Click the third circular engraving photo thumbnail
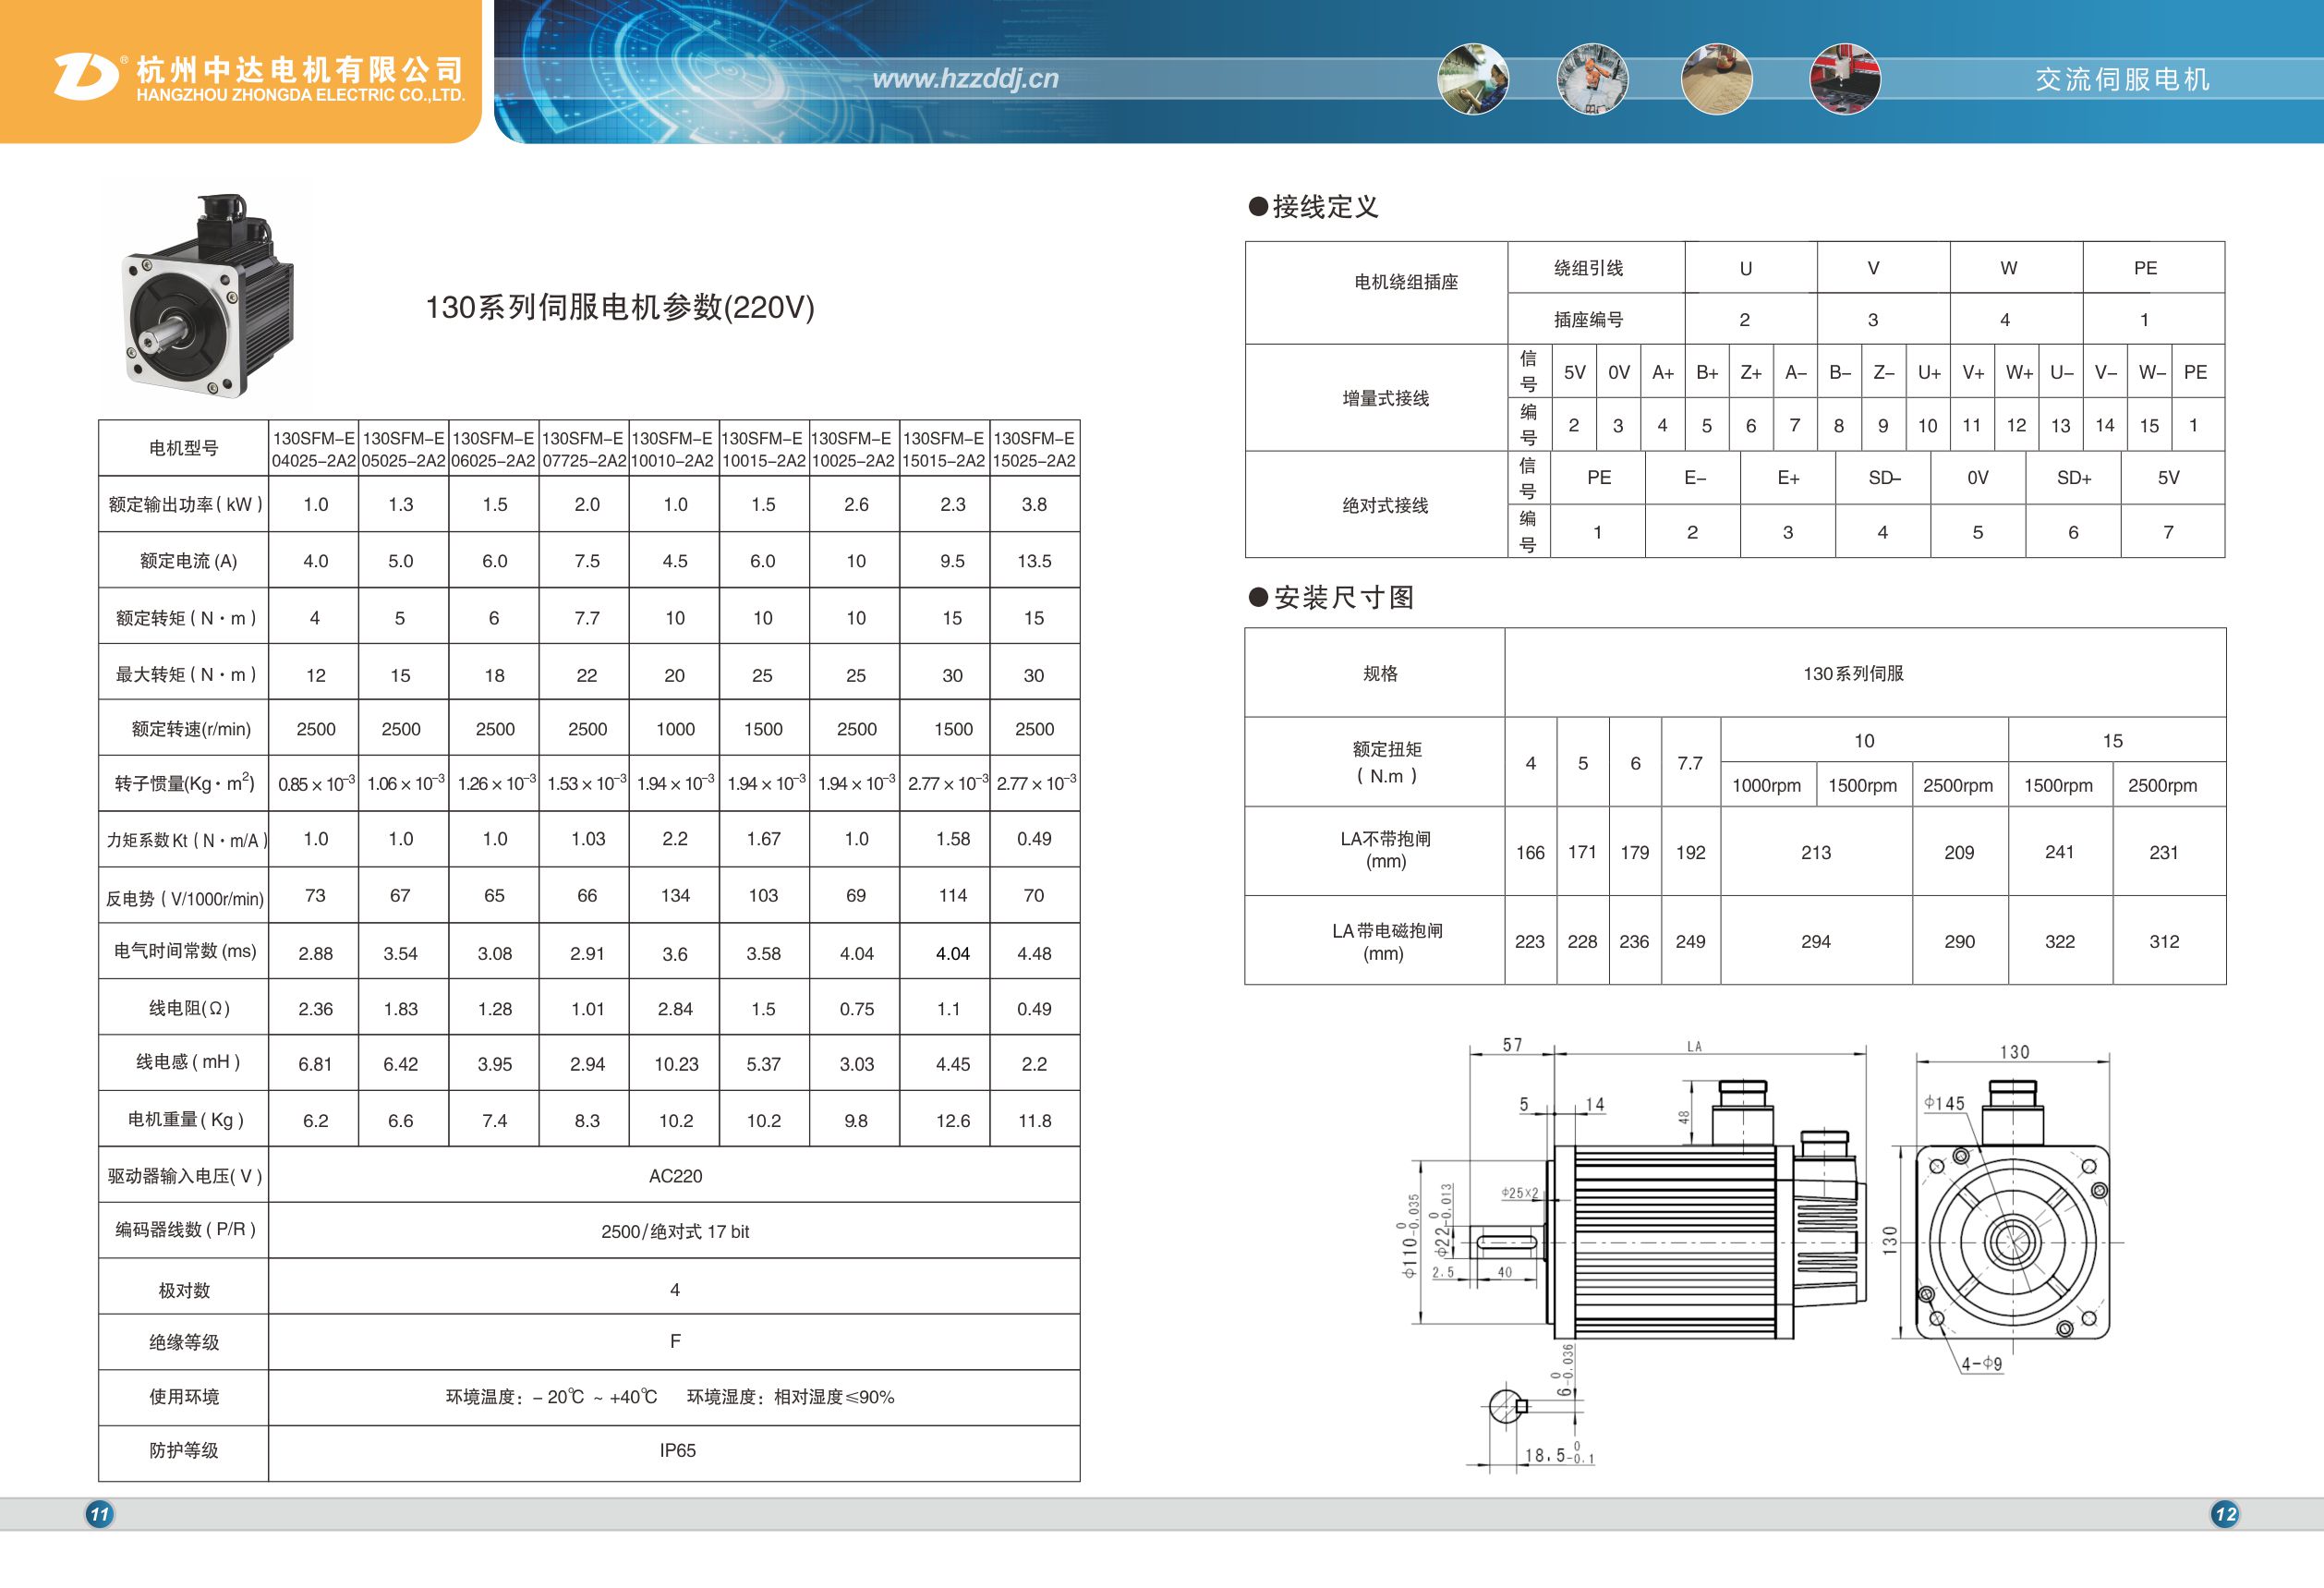 1717,79
